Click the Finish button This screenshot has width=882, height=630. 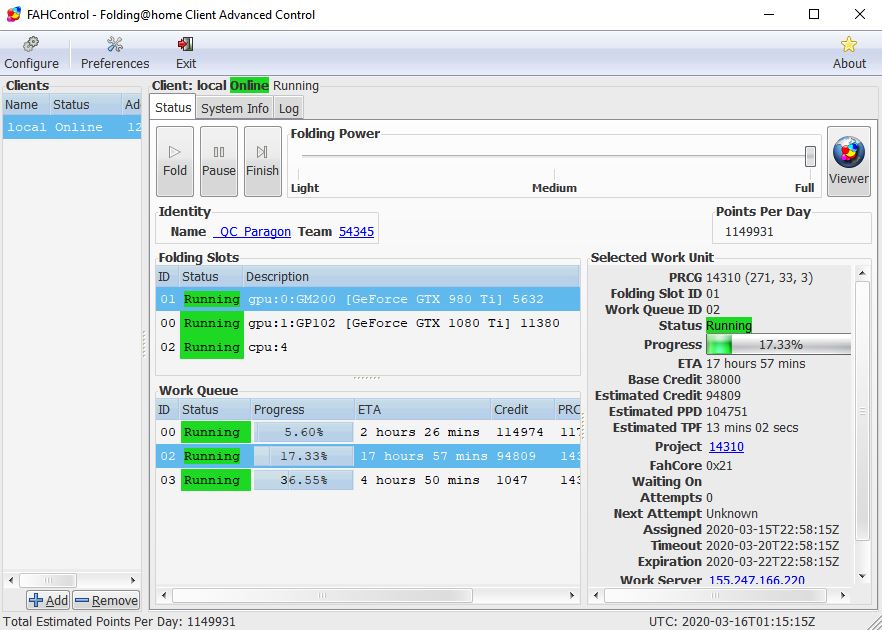pos(262,161)
